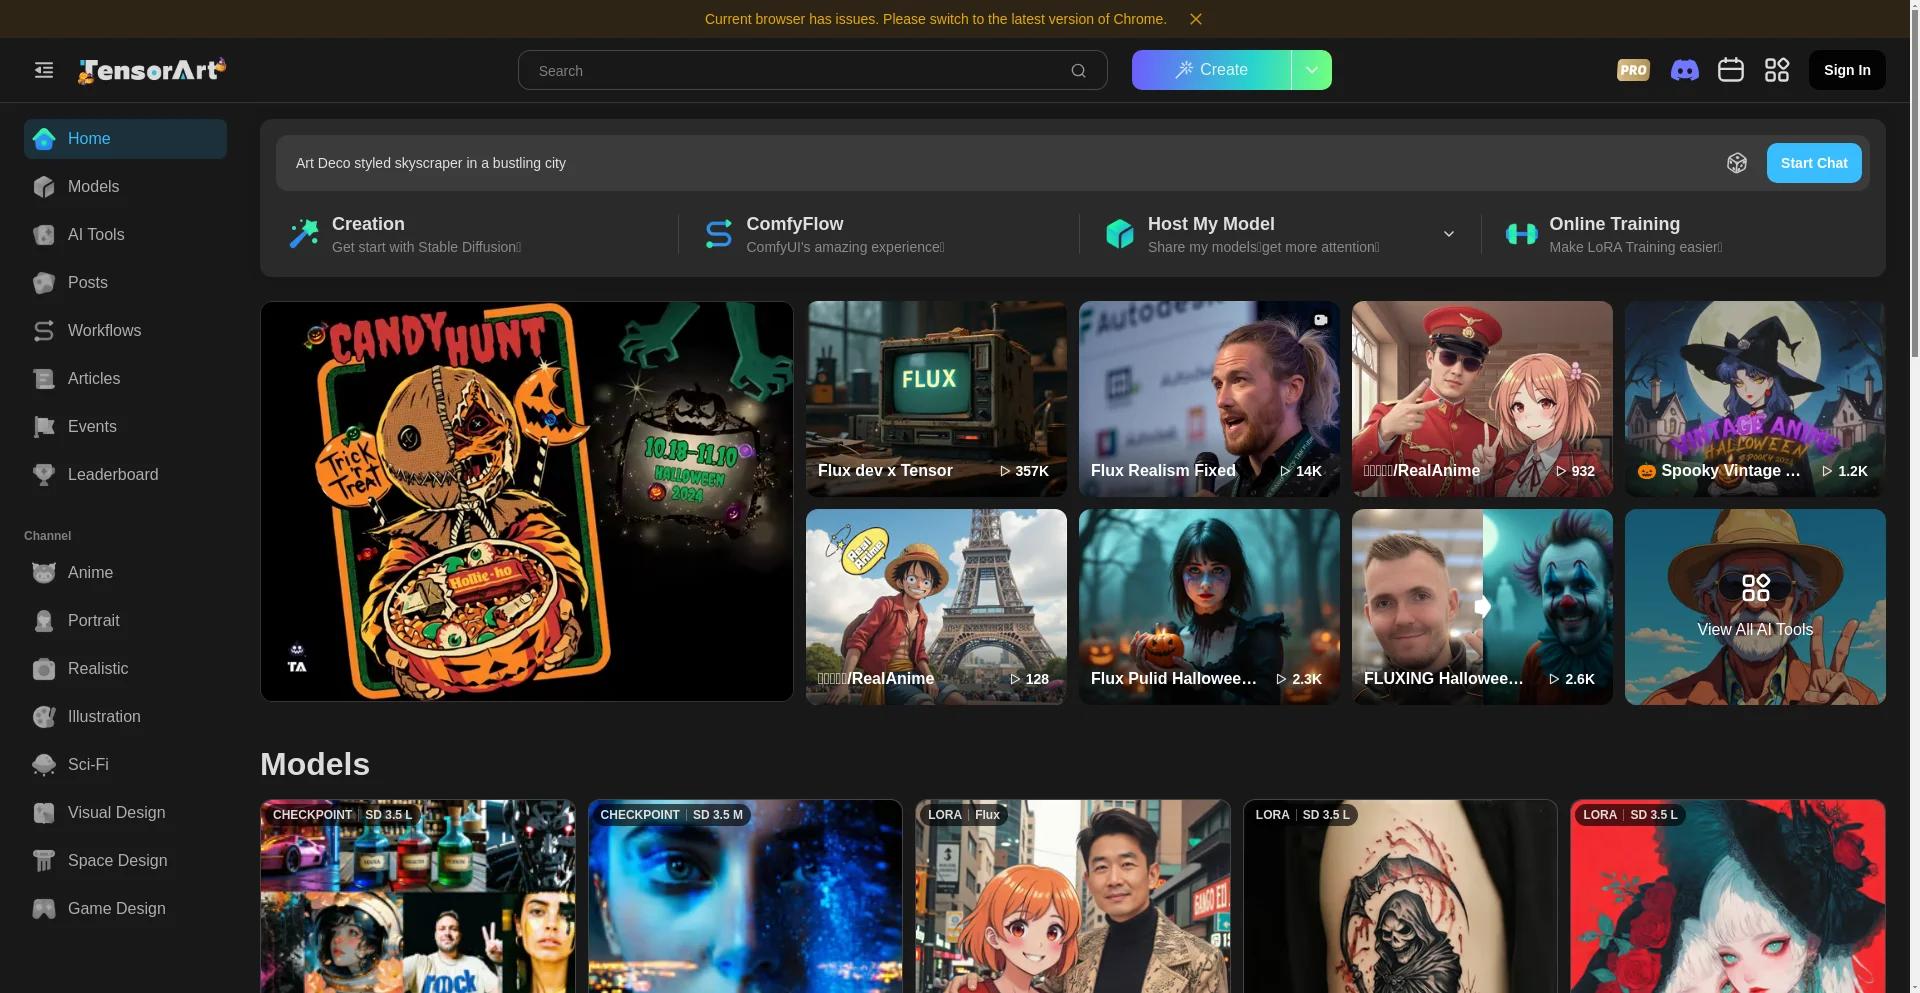The height and width of the screenshot is (993, 1920).
Task: Click the Art Deco skyscraper prompt field
Action: point(1000,163)
